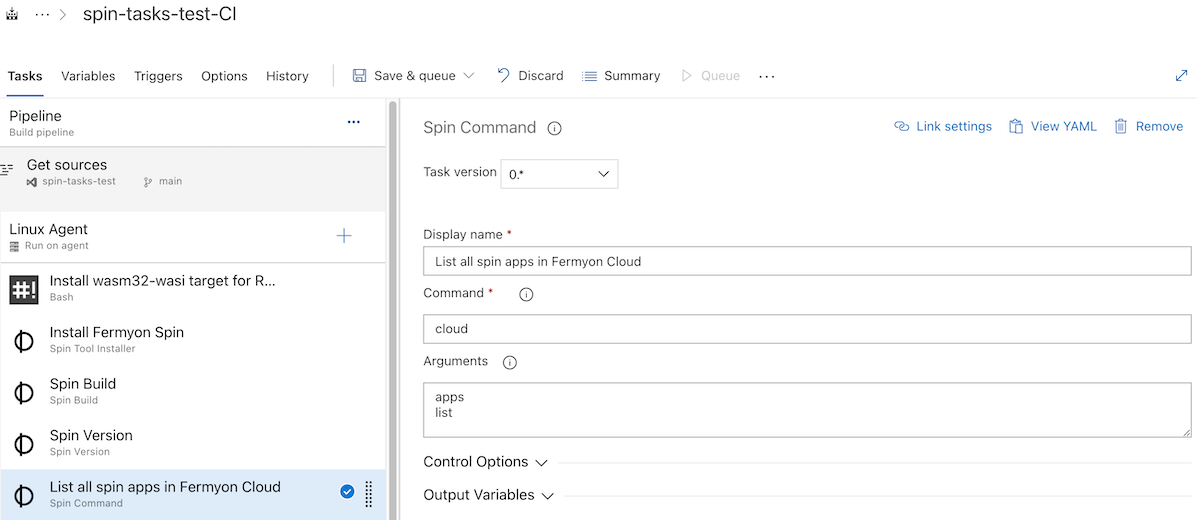Click the Display name input field

click(807, 261)
